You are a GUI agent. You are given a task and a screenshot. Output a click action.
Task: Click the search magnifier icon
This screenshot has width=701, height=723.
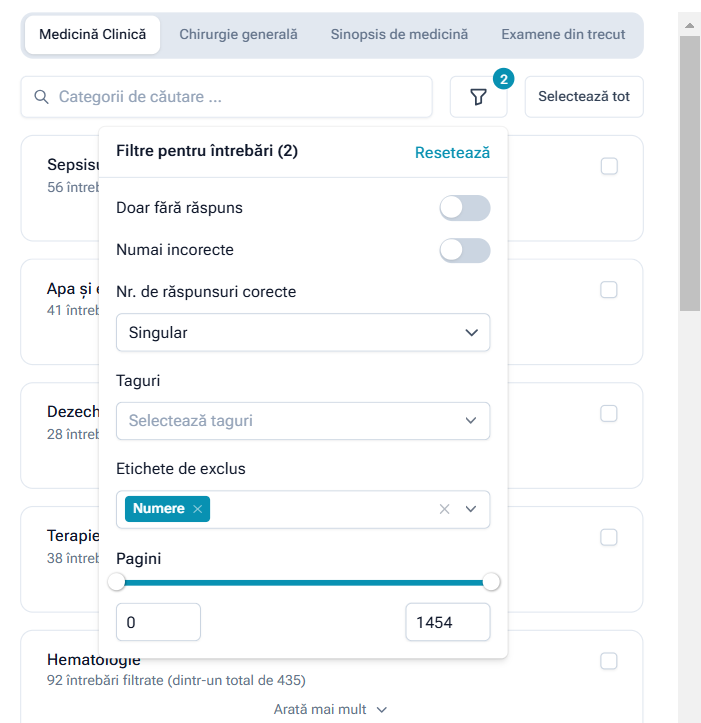[x=42, y=97]
